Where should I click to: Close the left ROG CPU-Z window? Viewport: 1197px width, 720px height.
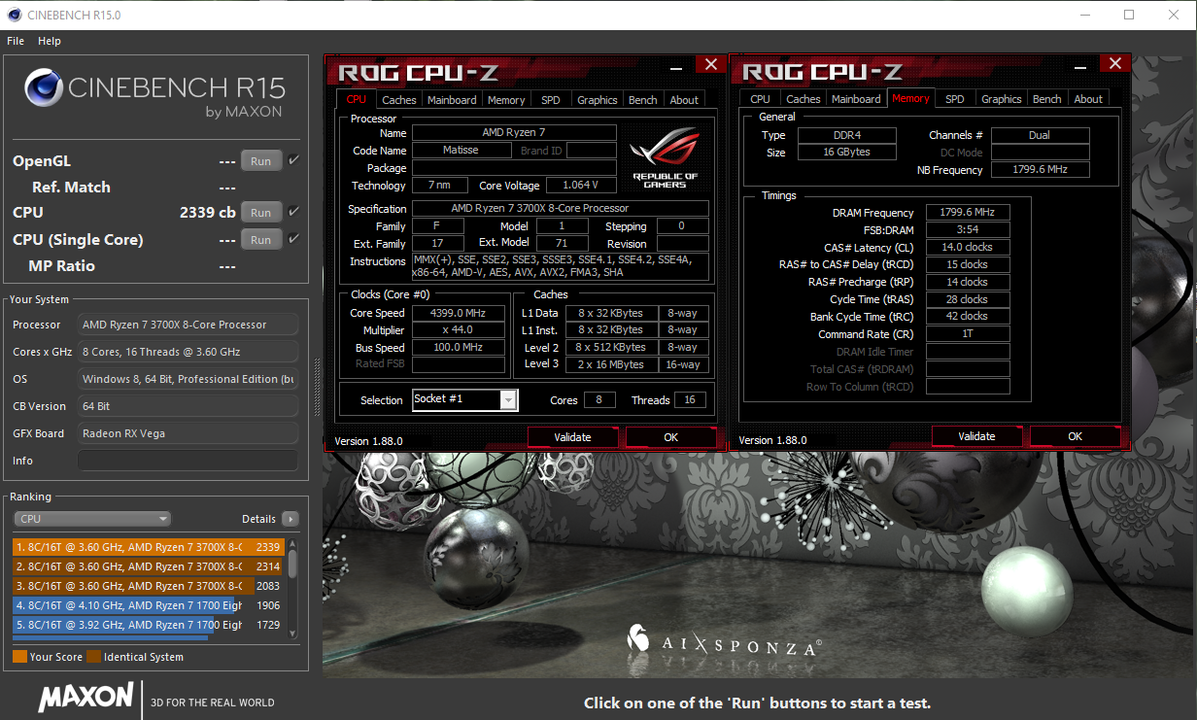click(711, 64)
